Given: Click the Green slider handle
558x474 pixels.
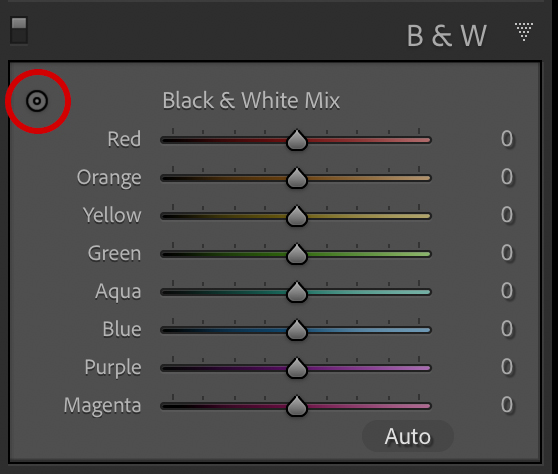Looking at the screenshot, I should (x=297, y=254).
